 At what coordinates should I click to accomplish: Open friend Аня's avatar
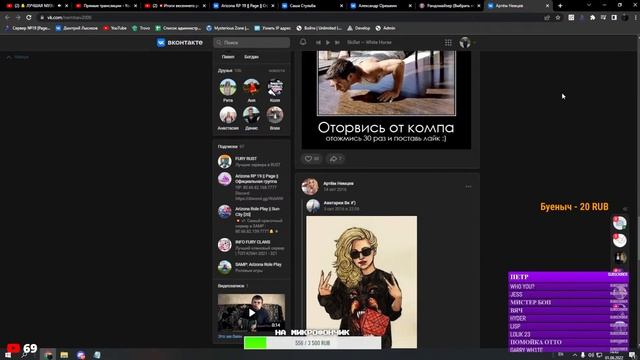(251, 87)
